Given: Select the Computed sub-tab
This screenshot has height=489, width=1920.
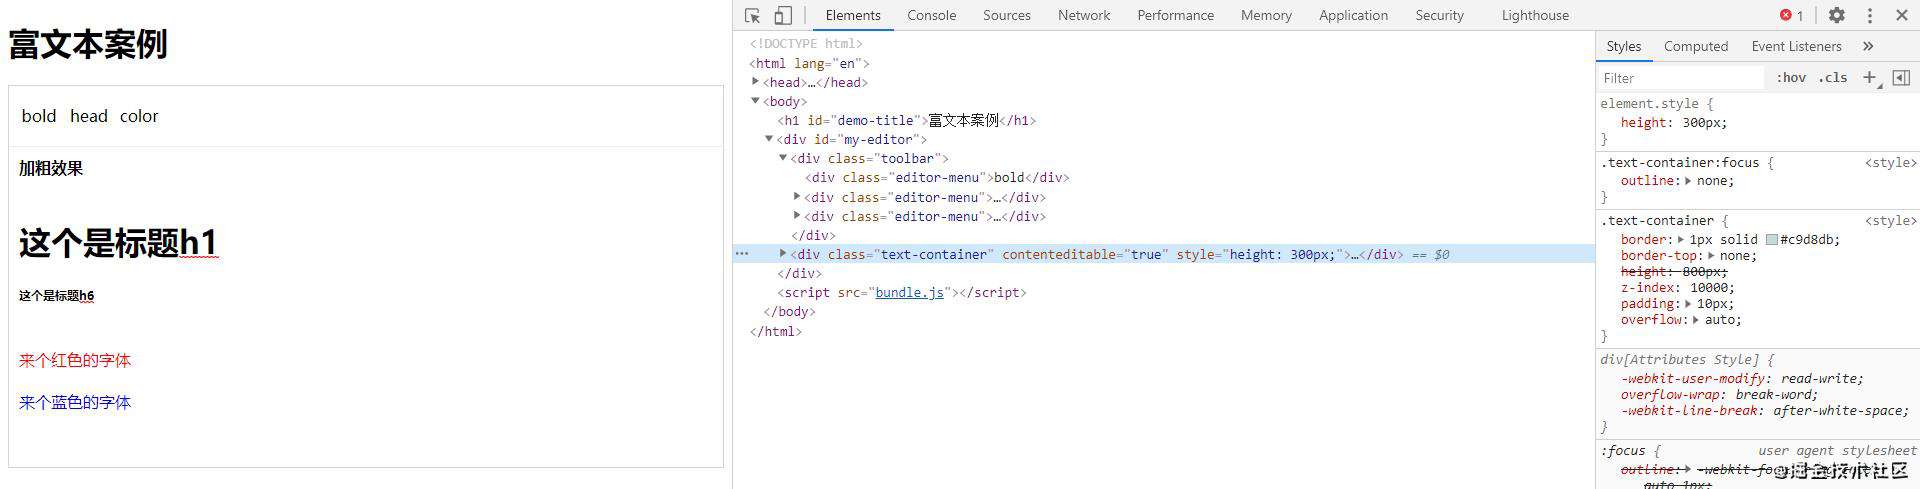Looking at the screenshot, I should tap(1696, 46).
